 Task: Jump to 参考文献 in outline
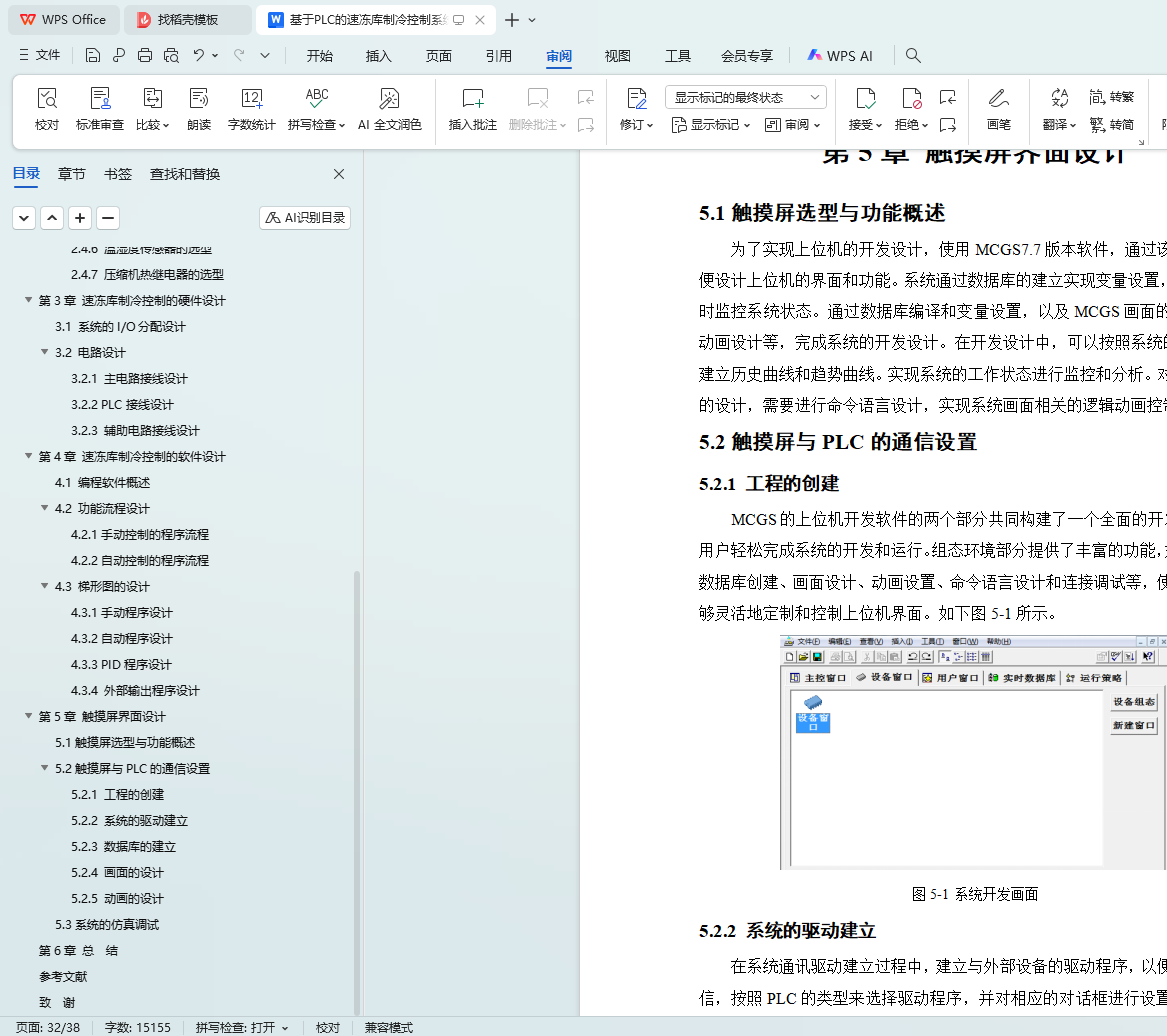[63, 976]
